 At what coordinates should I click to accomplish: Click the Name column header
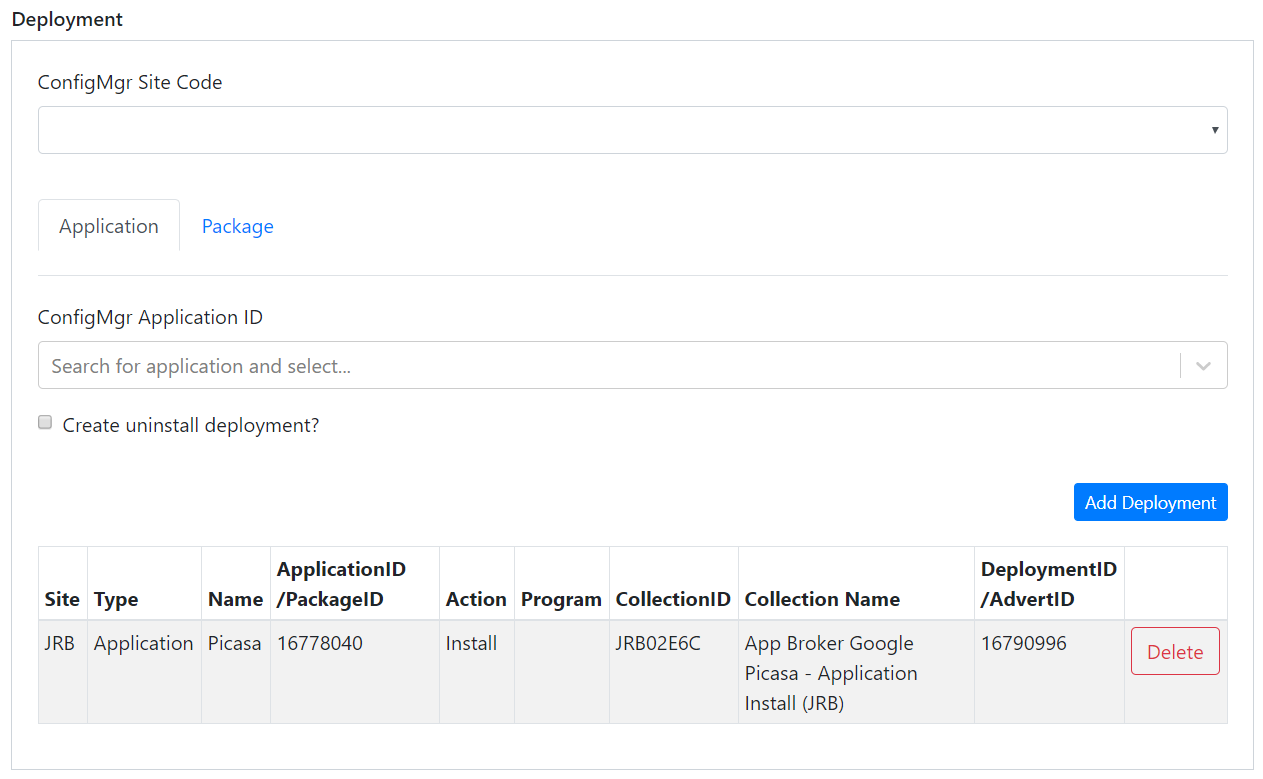tap(235, 599)
